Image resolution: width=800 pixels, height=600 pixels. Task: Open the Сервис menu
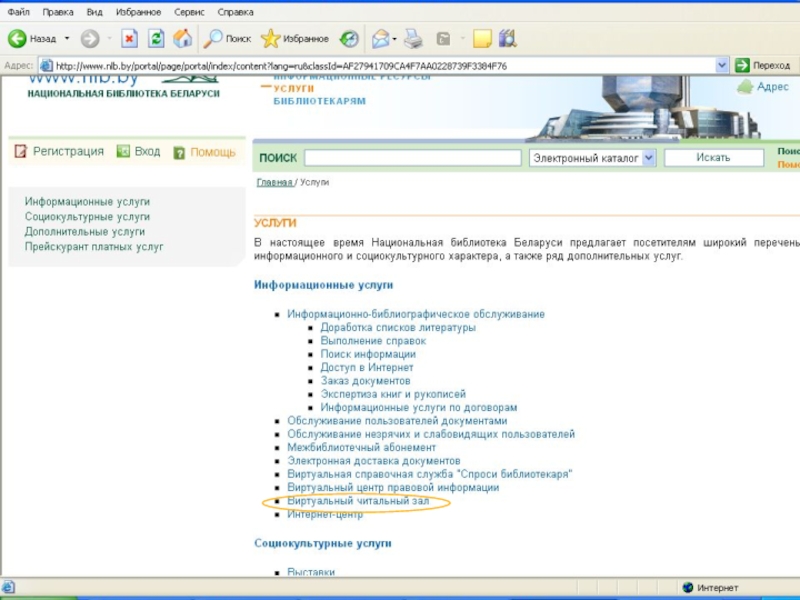pyautogui.click(x=189, y=12)
